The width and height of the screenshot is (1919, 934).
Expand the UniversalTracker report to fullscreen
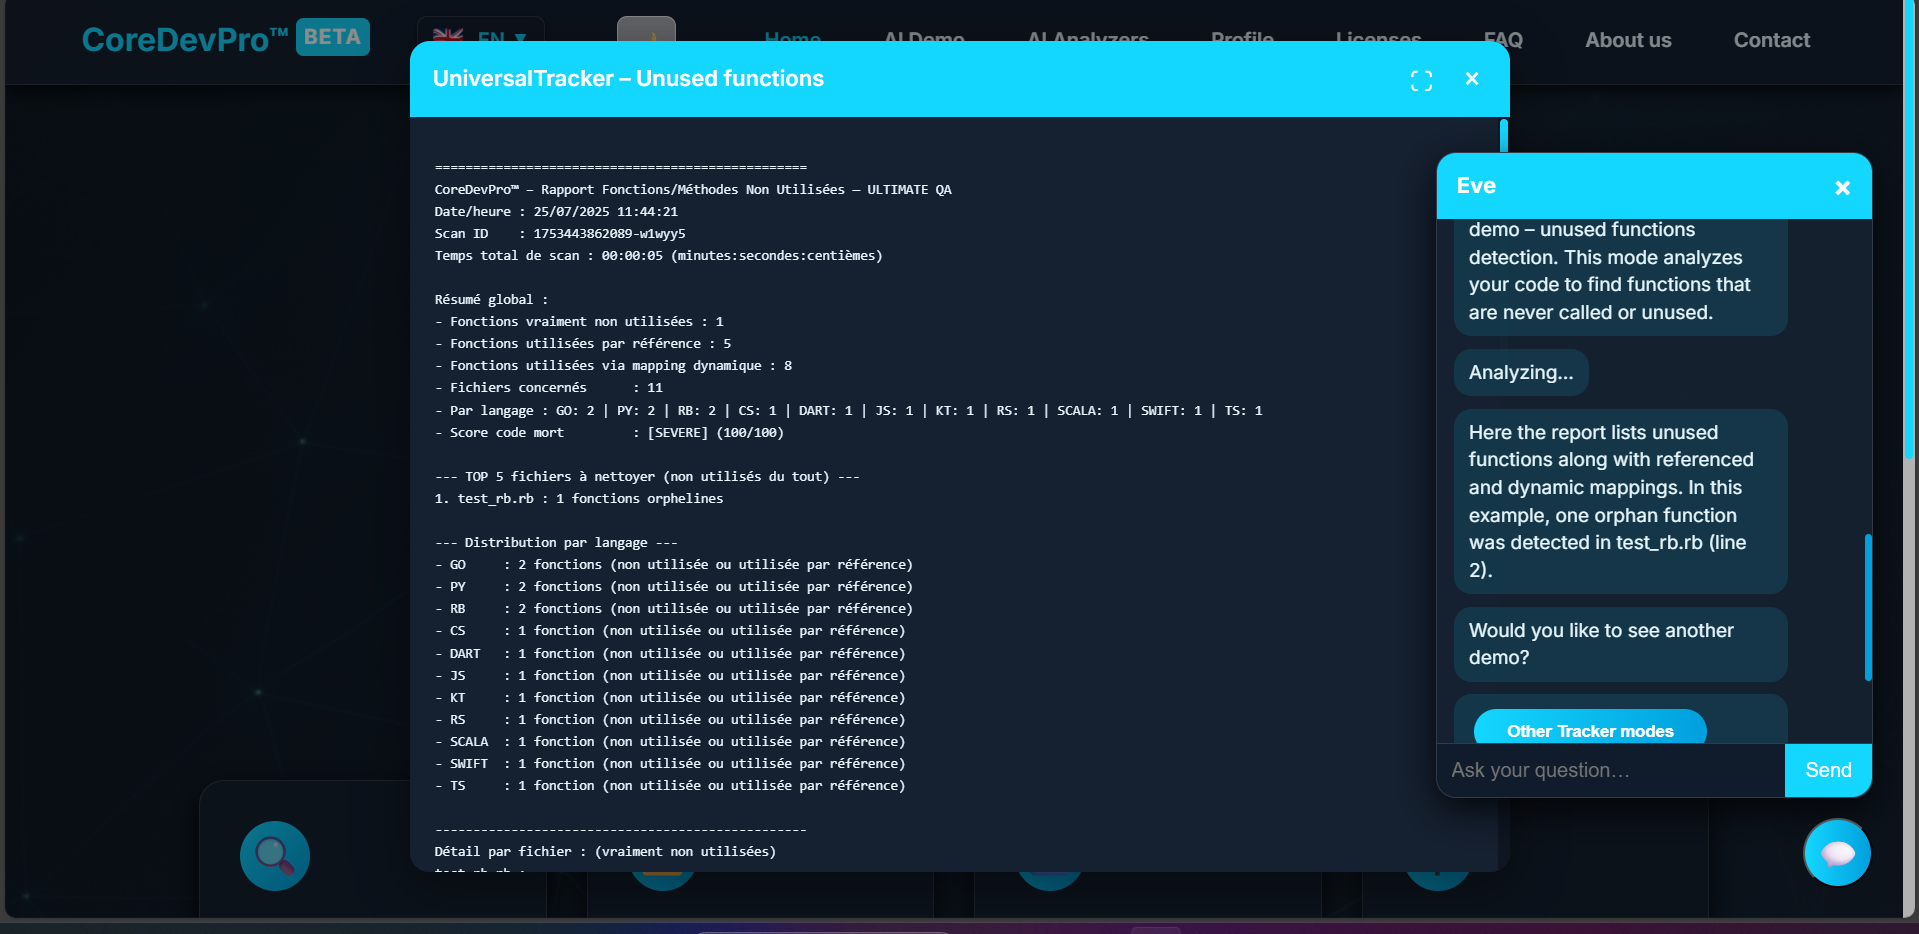pos(1421,80)
